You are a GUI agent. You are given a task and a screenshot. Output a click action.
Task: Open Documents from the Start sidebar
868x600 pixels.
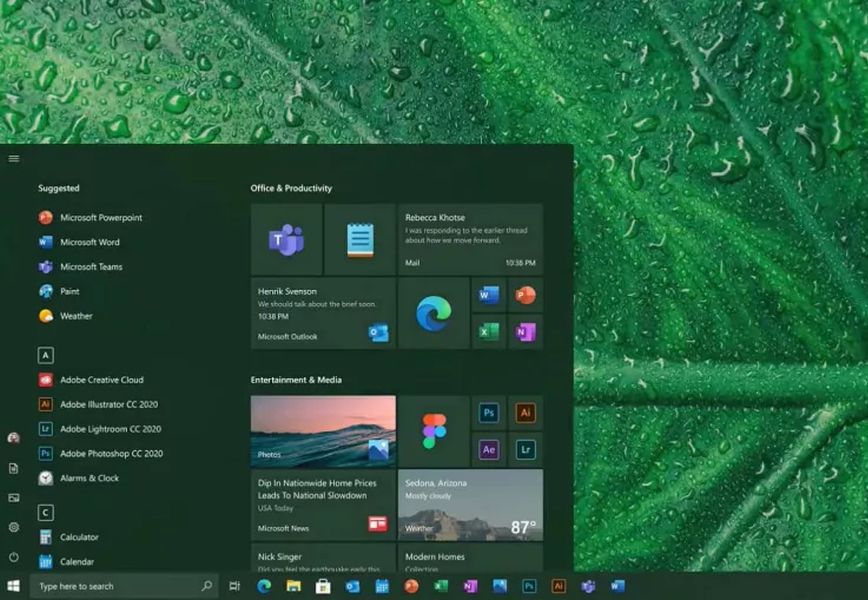coord(14,468)
